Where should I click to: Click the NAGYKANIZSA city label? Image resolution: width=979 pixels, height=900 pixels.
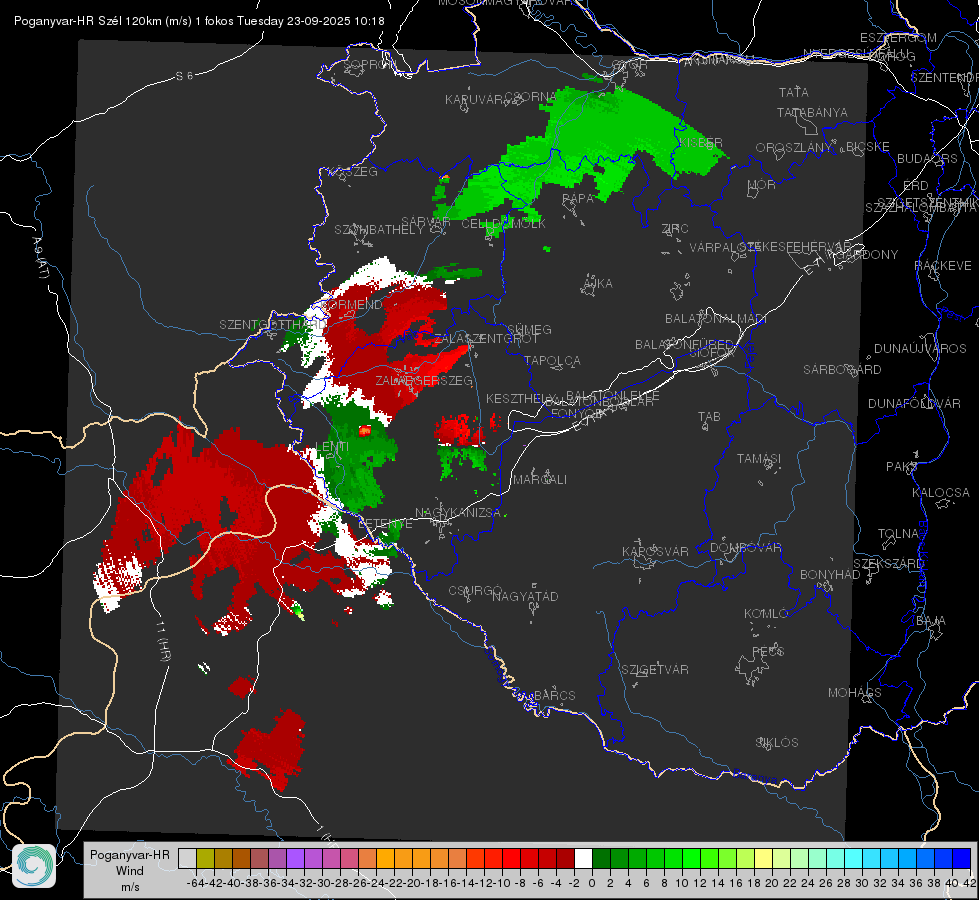click(x=458, y=513)
